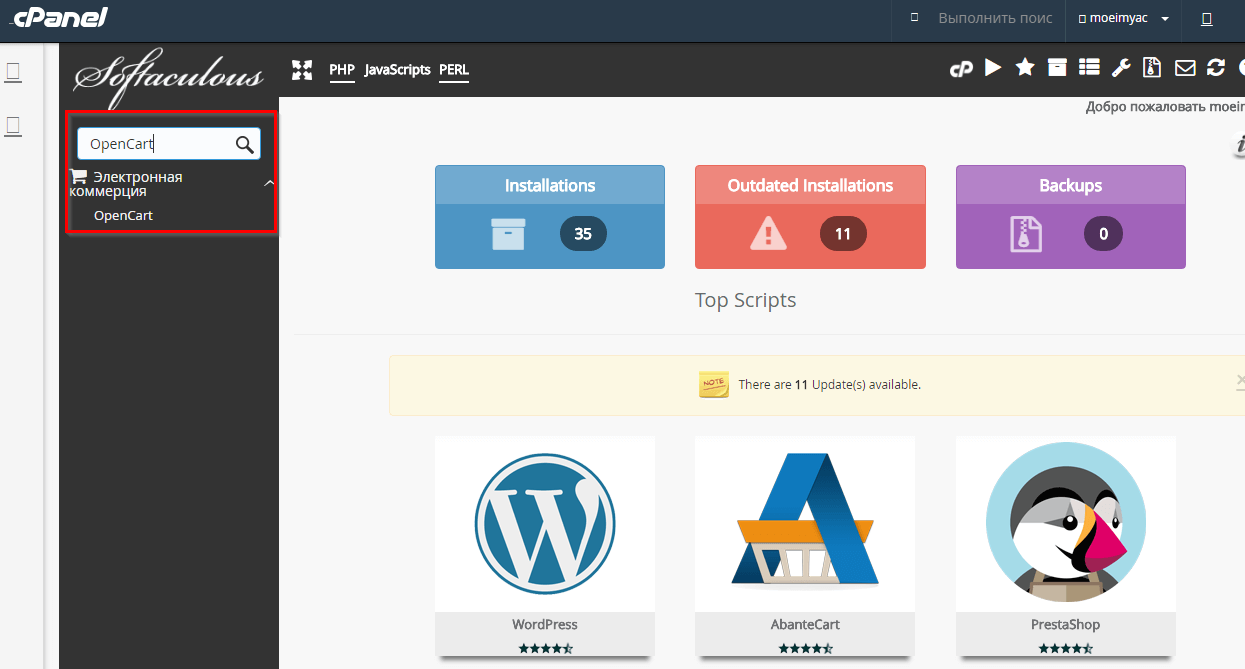The width and height of the screenshot is (1245, 669).
Task: Click the magnifier search icon
Action: click(245, 144)
